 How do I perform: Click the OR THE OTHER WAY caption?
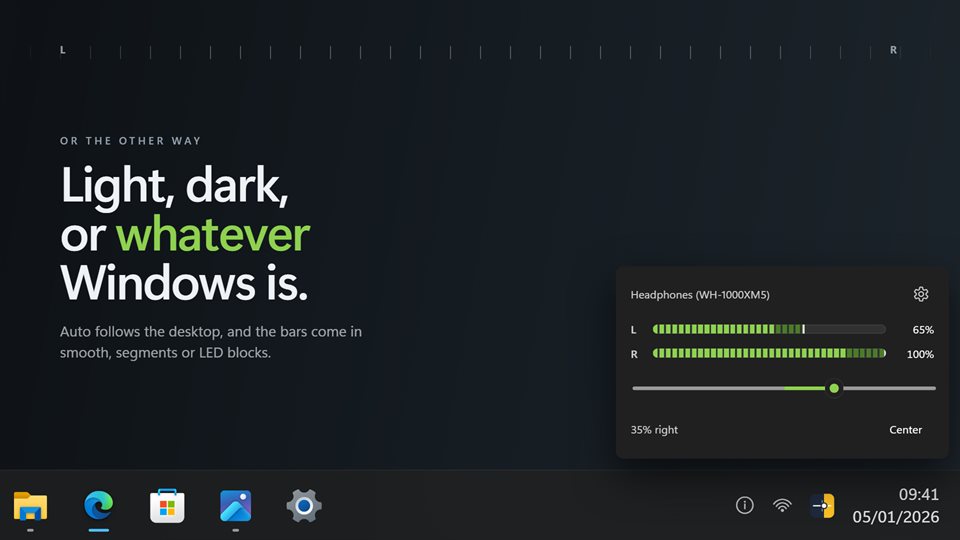pyautogui.click(x=130, y=141)
